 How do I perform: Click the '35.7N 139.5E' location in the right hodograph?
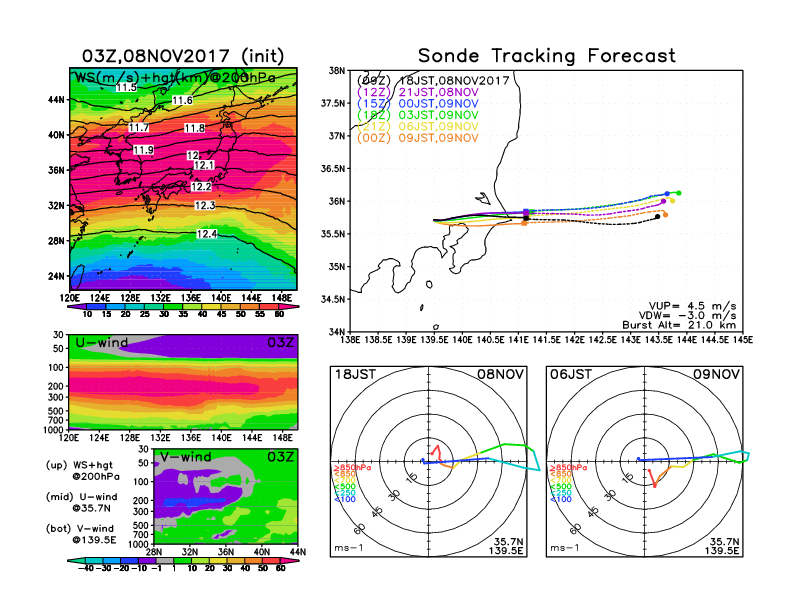(722, 546)
